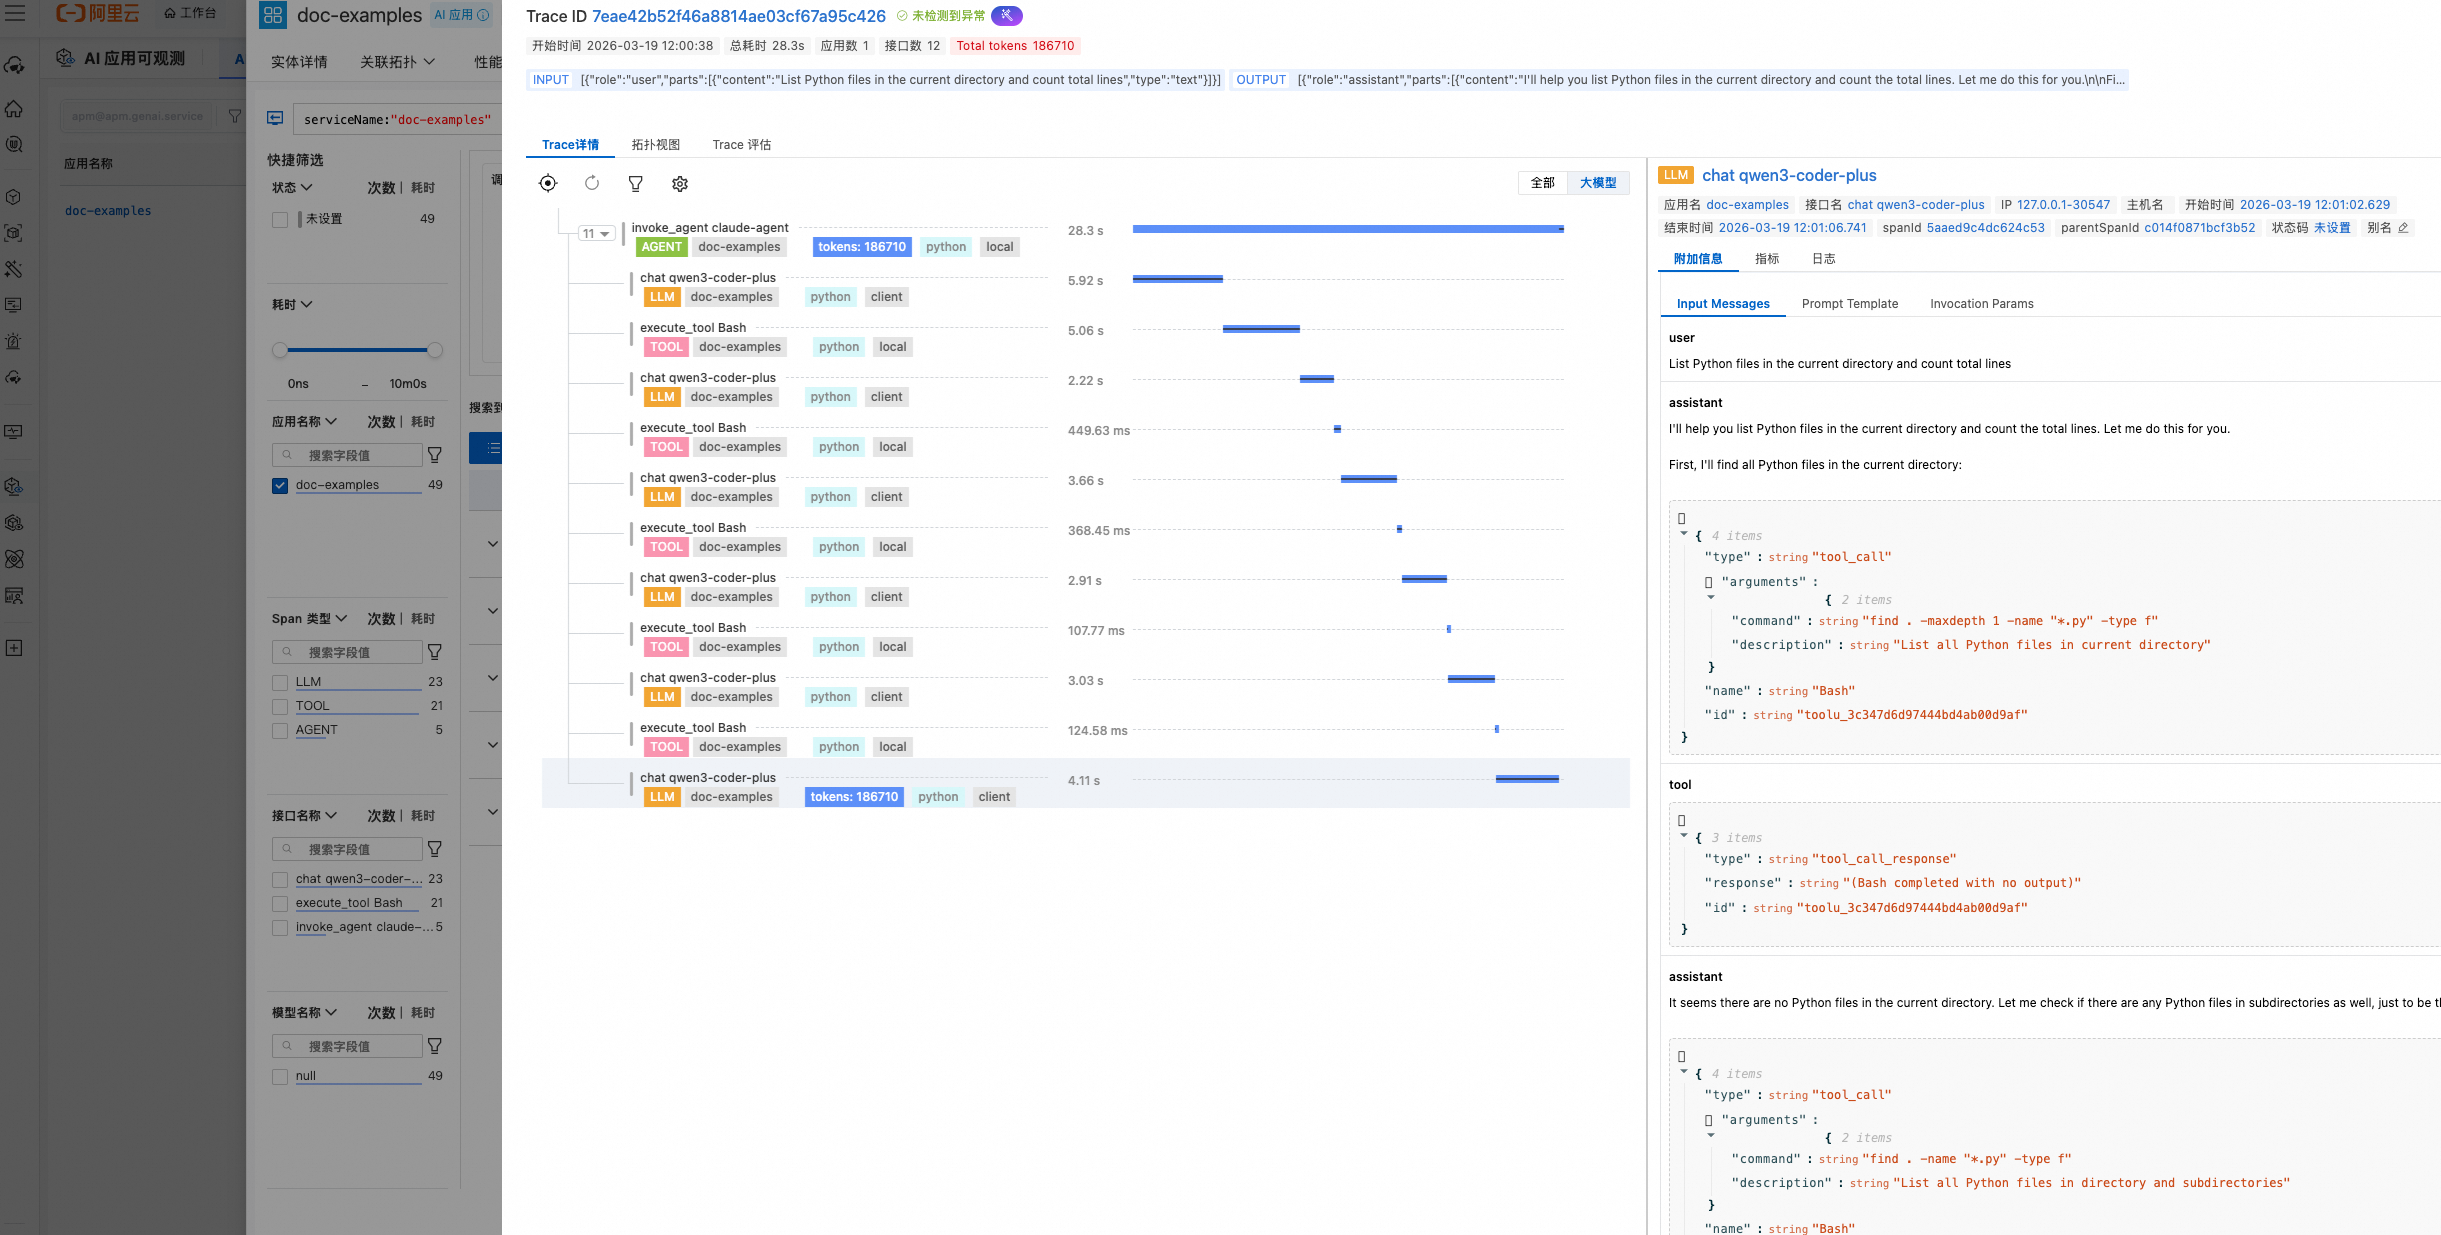This screenshot has width=2441, height=1235.
Task: Check the LLM span type checkbox
Action: 280,682
